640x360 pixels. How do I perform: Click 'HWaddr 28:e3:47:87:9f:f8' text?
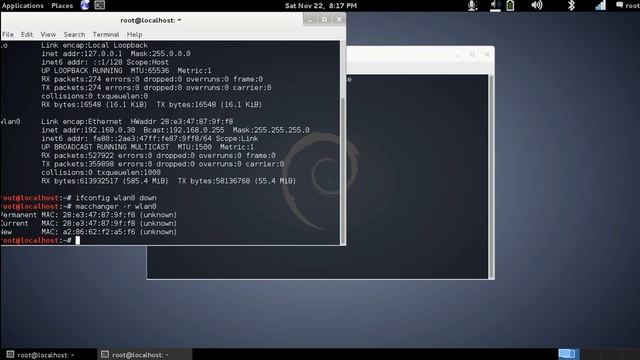[182, 122]
